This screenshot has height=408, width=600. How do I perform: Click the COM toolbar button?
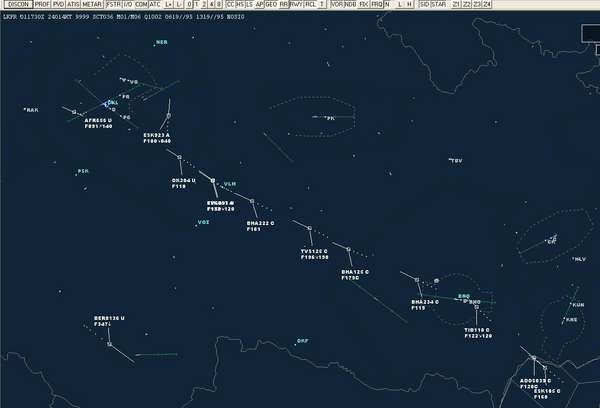pyautogui.click(x=141, y=5)
